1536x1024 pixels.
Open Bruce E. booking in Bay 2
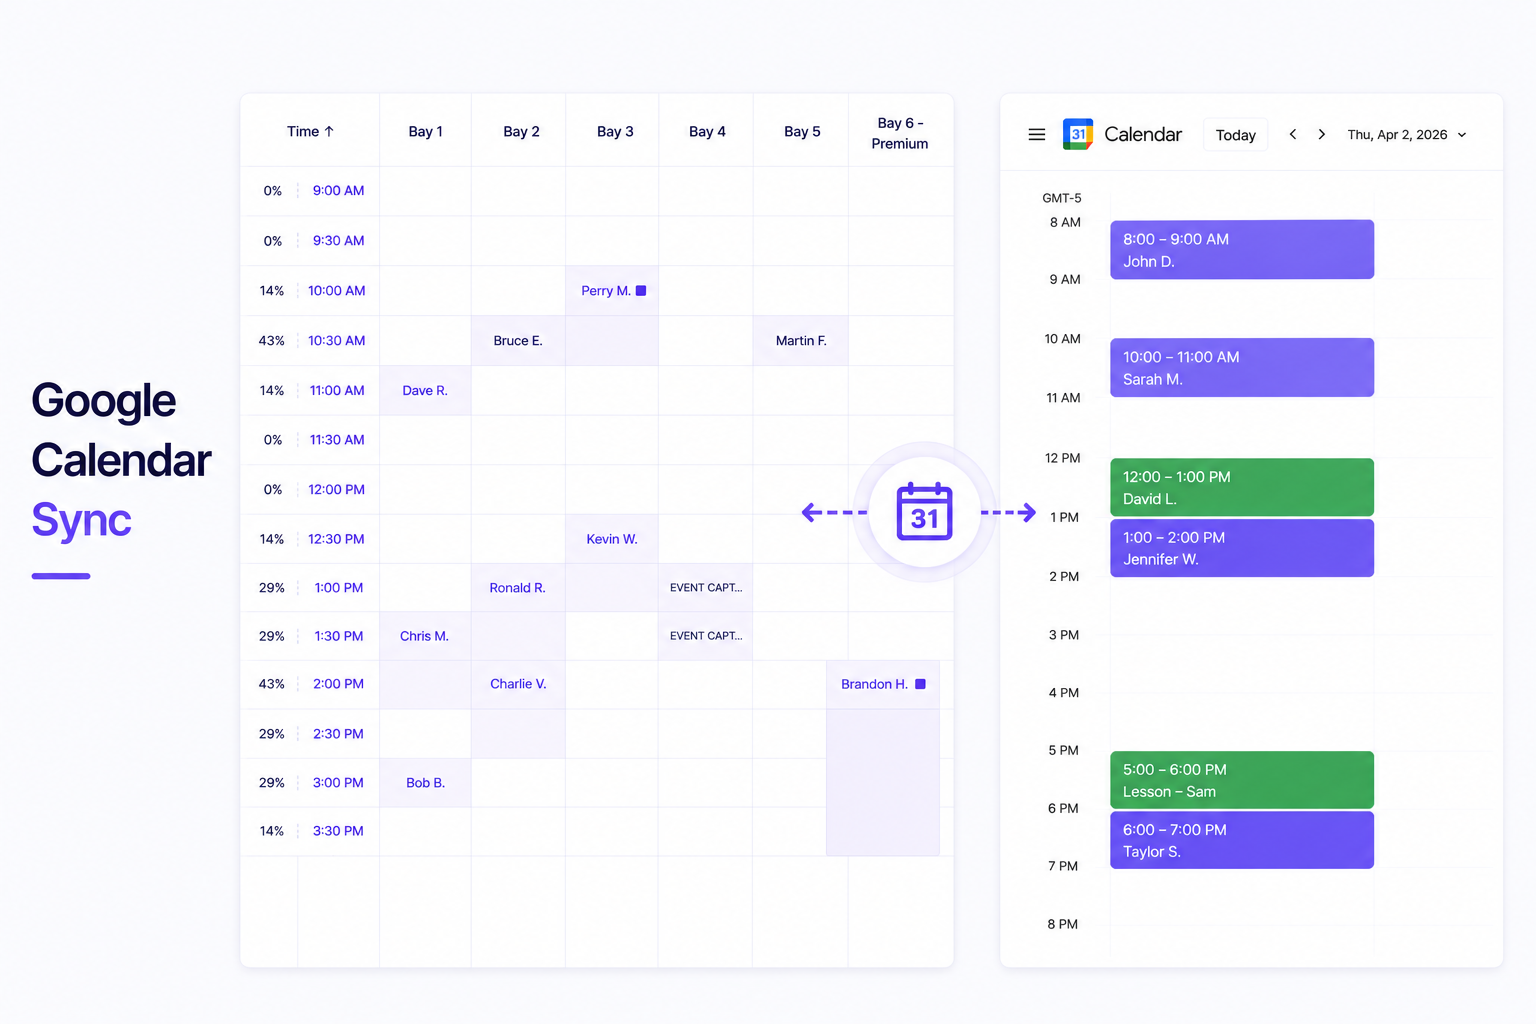[518, 341]
